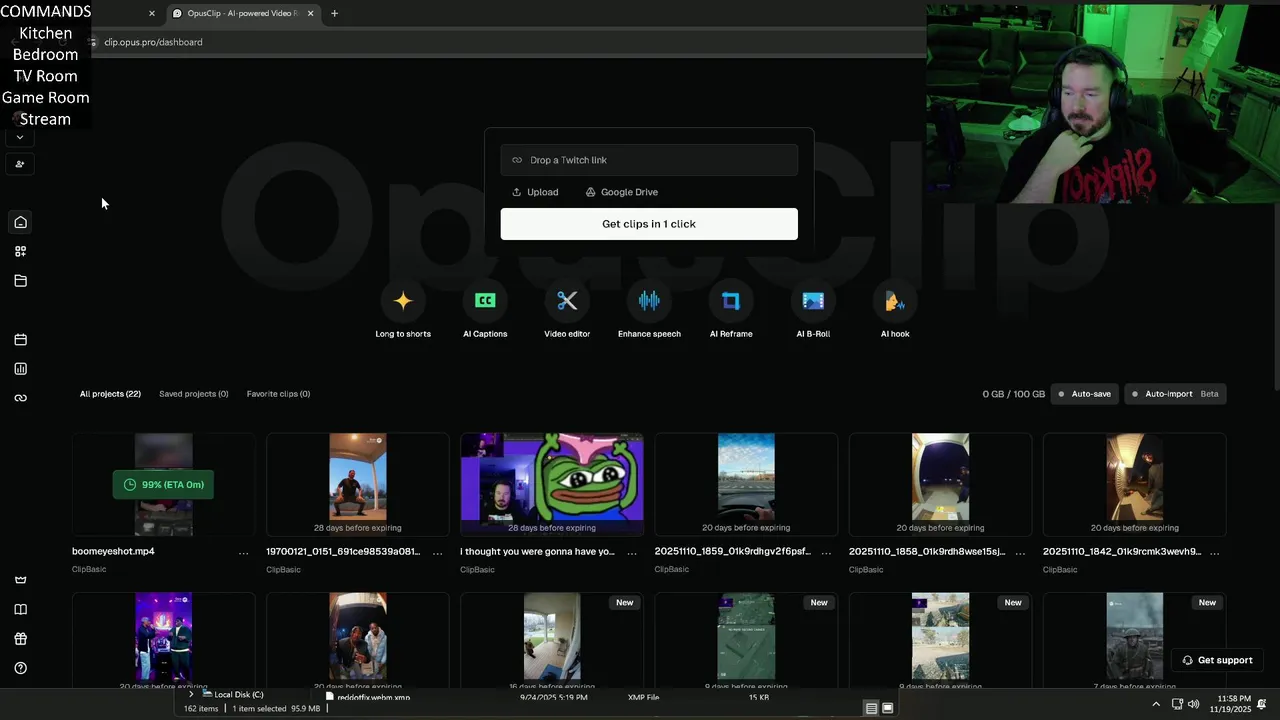Open options menu for 20251110_1842 project
Viewport: 1280px width, 720px height.
(1214, 552)
